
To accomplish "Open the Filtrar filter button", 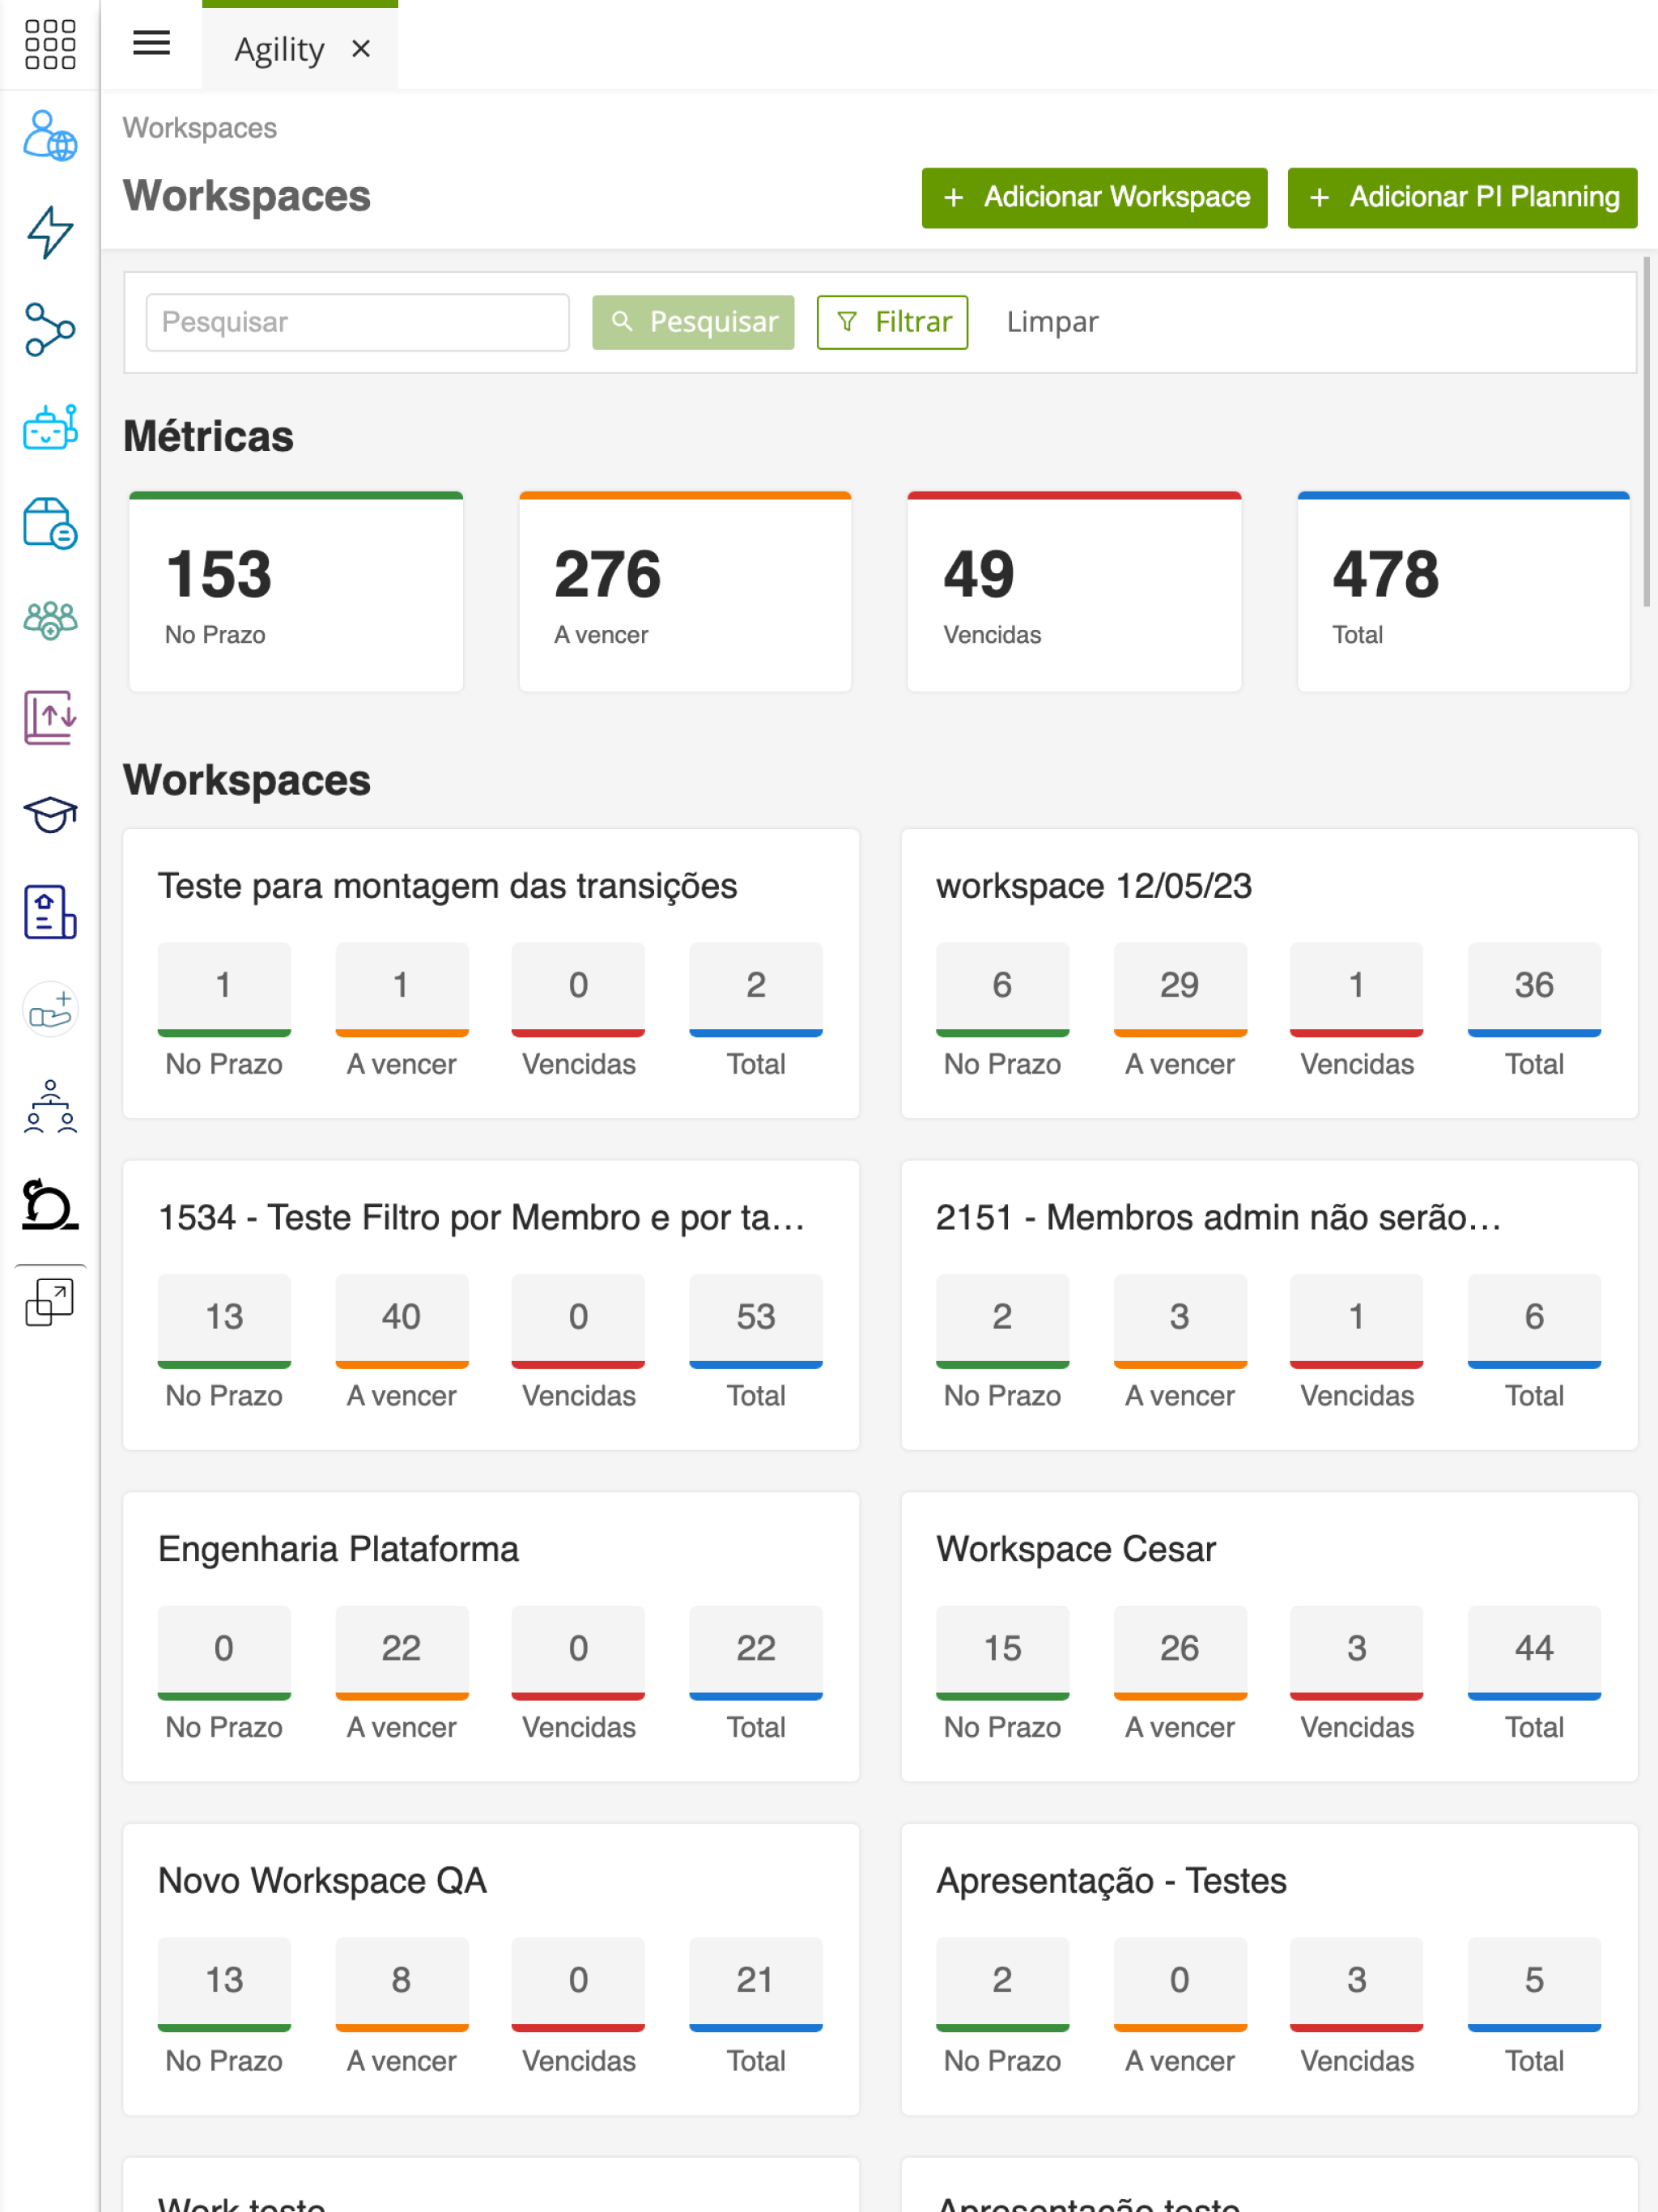I will click(892, 322).
